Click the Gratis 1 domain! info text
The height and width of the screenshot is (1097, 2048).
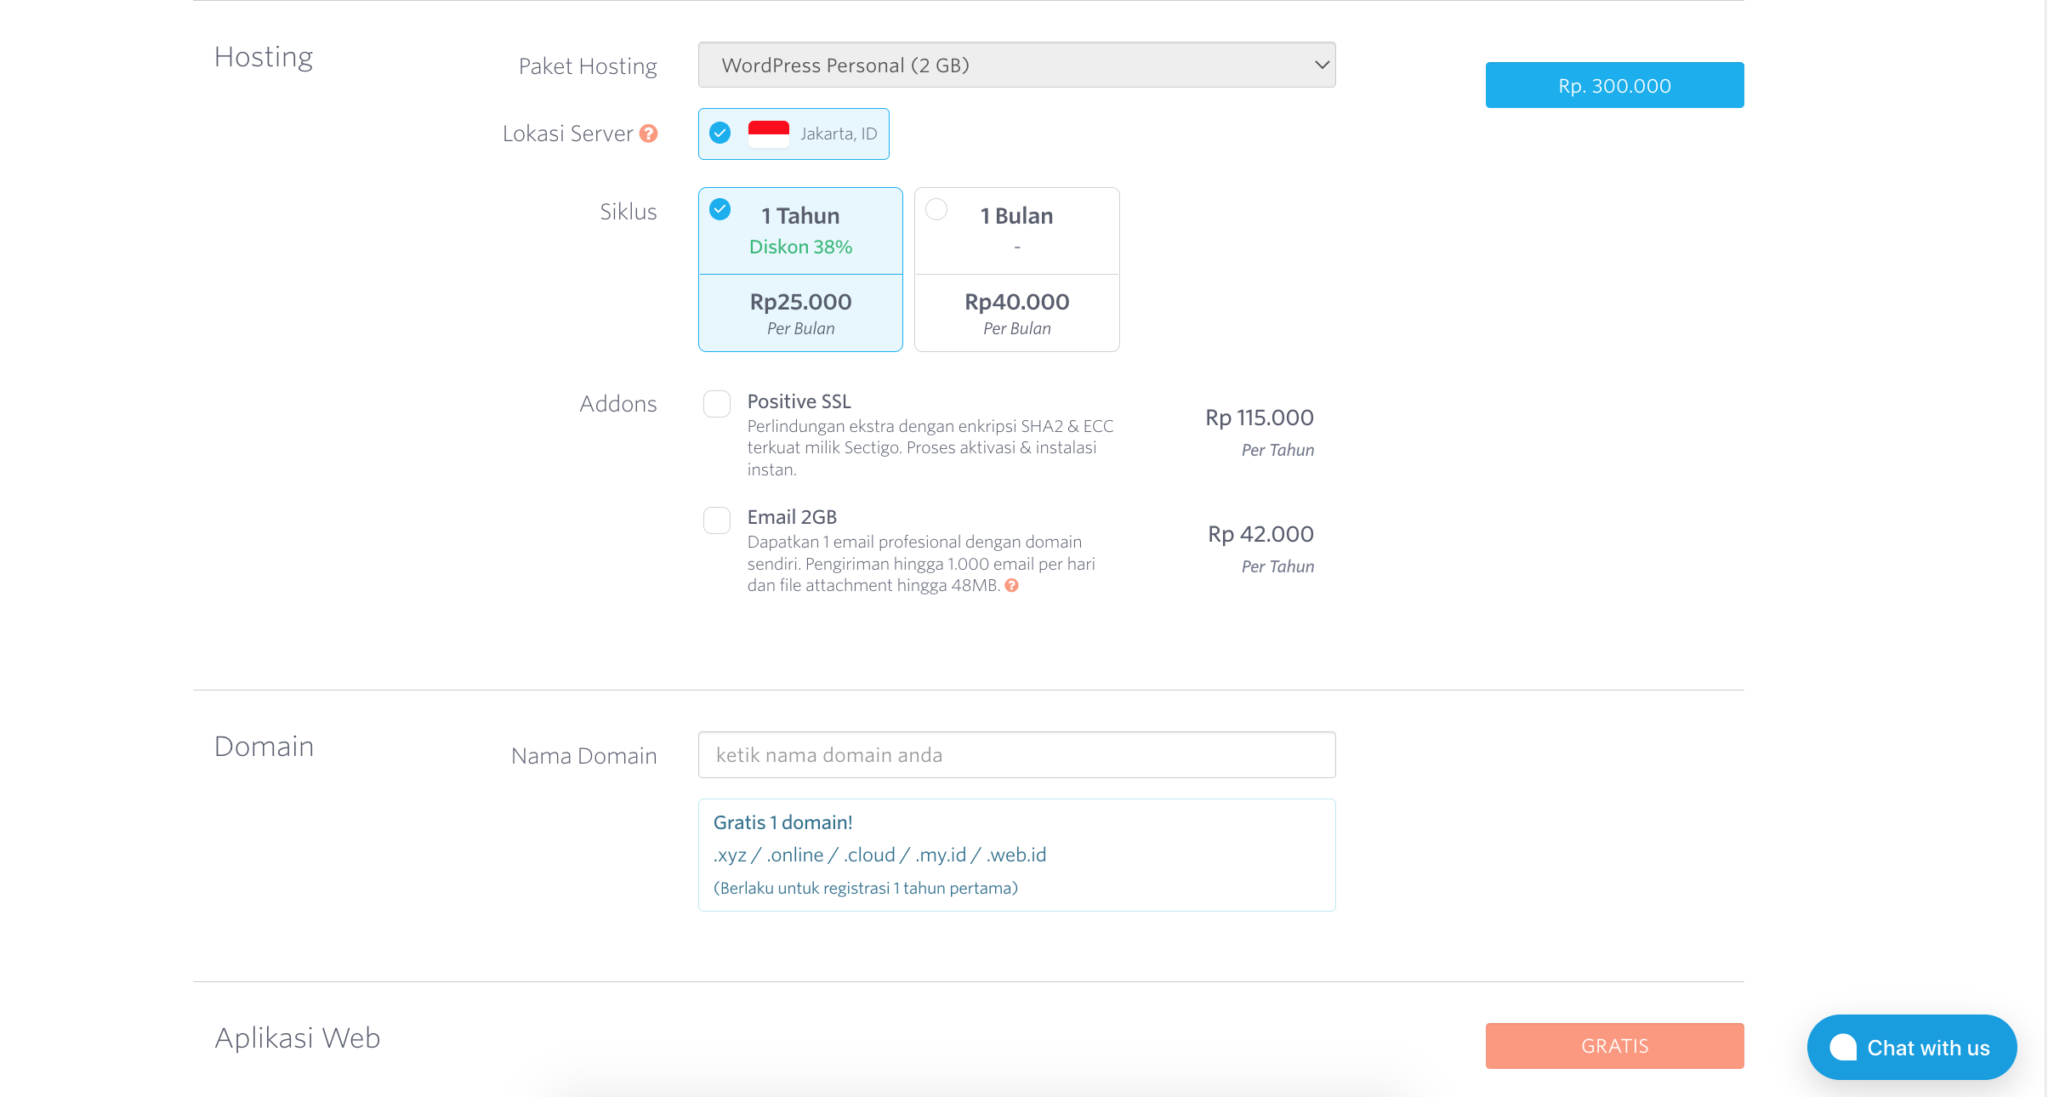pos(782,822)
